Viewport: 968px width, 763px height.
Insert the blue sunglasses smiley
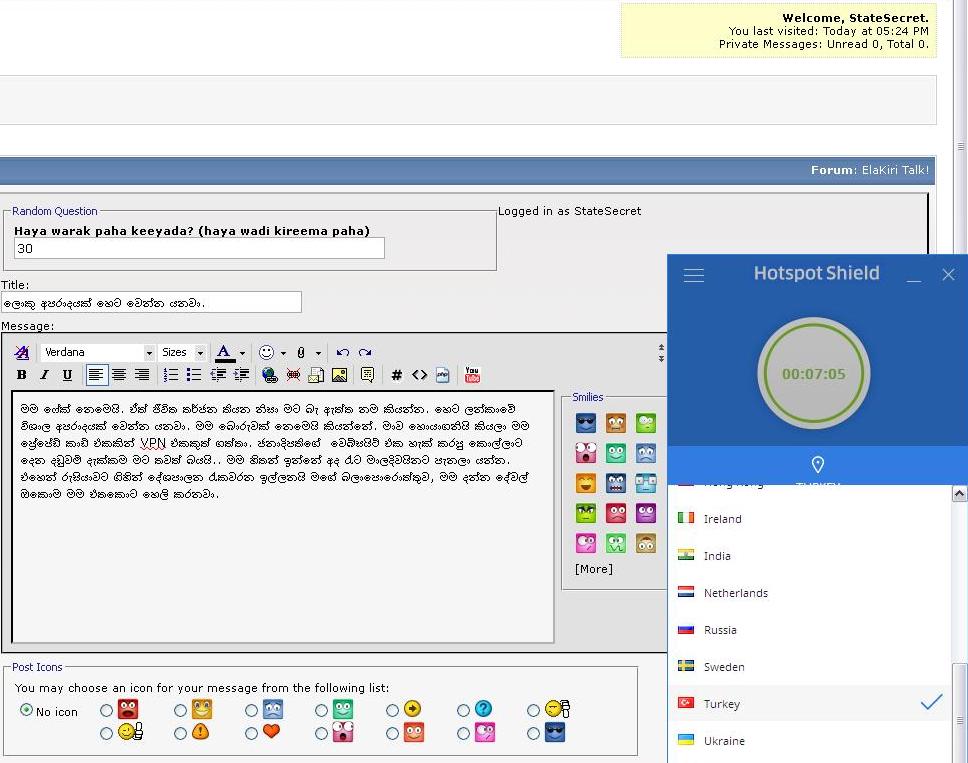[586, 423]
